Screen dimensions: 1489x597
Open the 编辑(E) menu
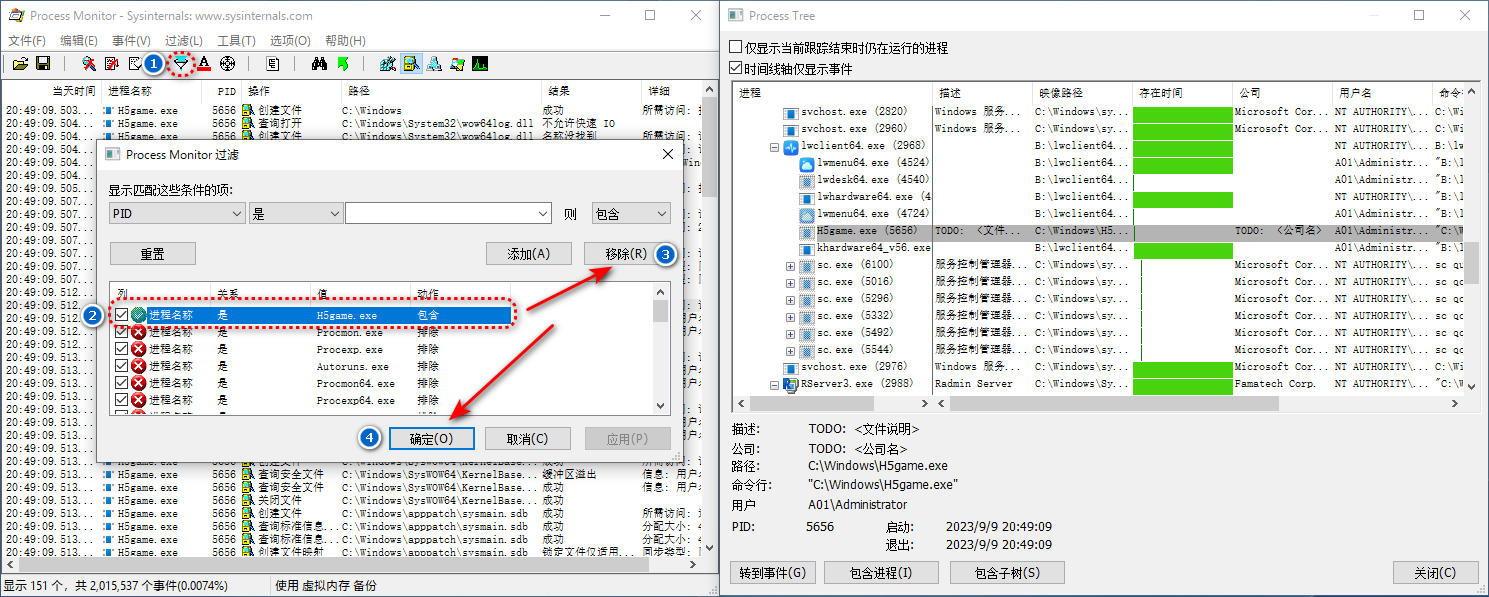tap(79, 41)
